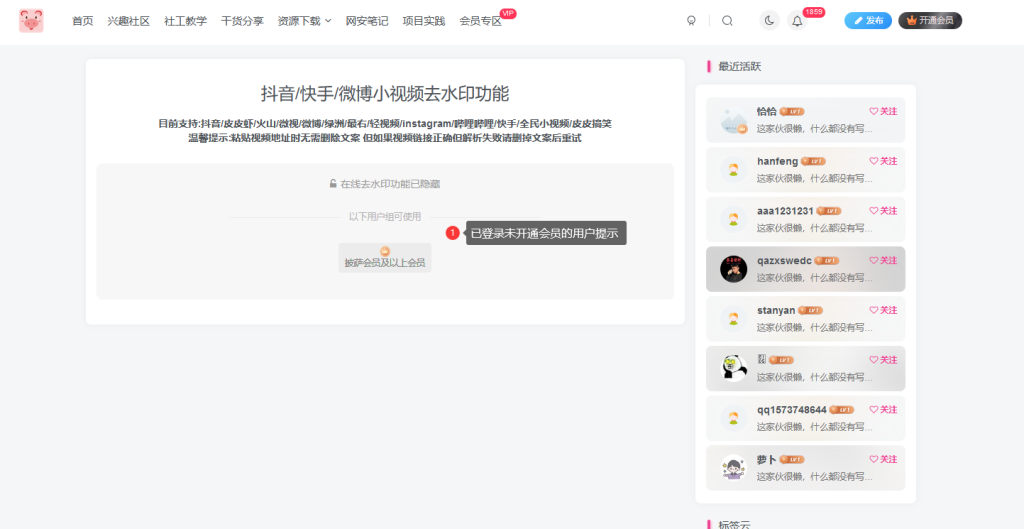The width and height of the screenshot is (1024, 529).
Task: Click username stanyan
Action: point(776,310)
